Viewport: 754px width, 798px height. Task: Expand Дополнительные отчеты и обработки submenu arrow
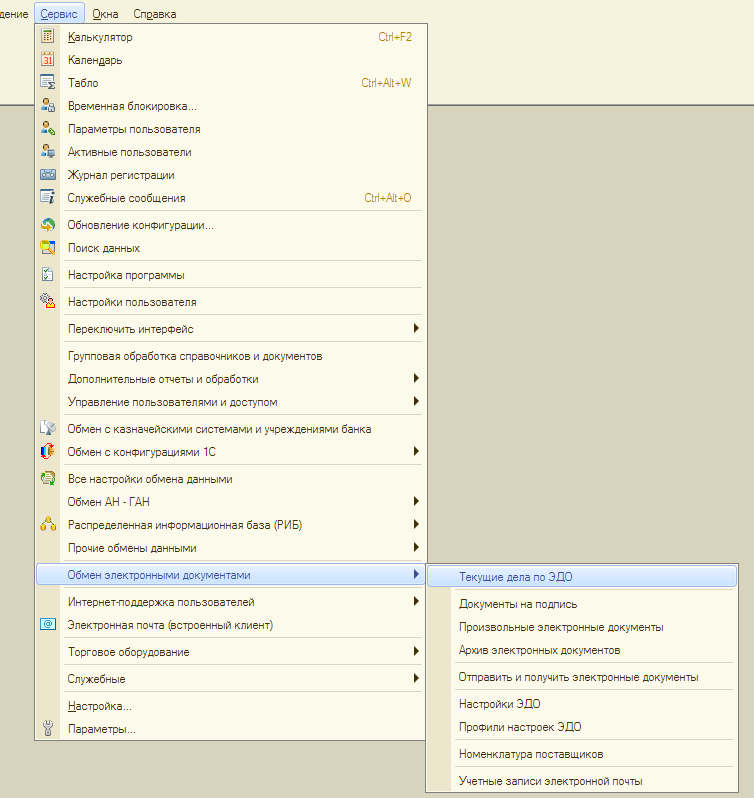pos(415,379)
